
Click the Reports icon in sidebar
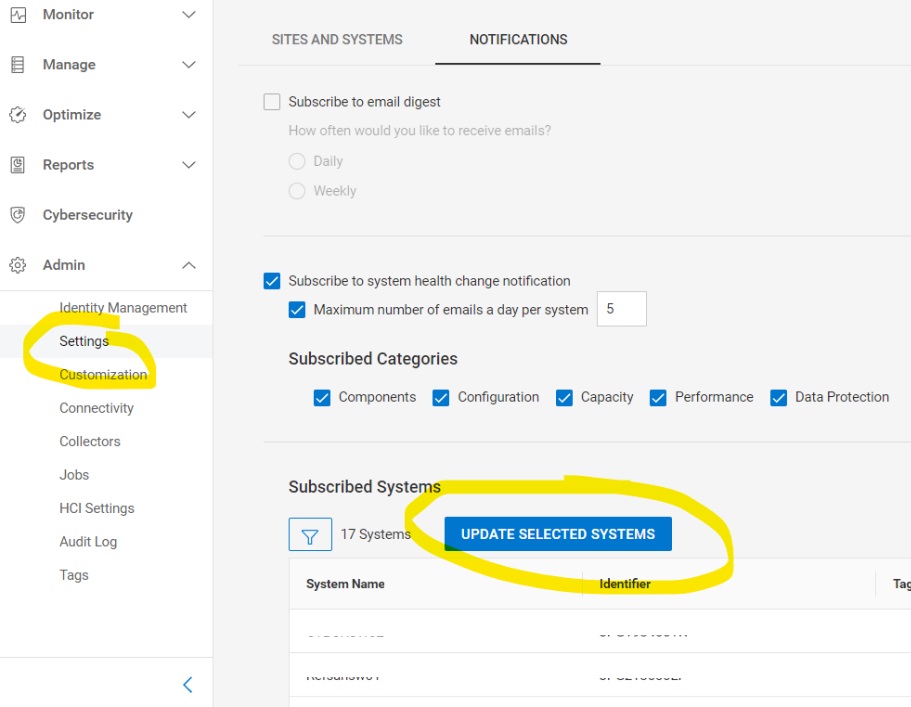[18, 165]
